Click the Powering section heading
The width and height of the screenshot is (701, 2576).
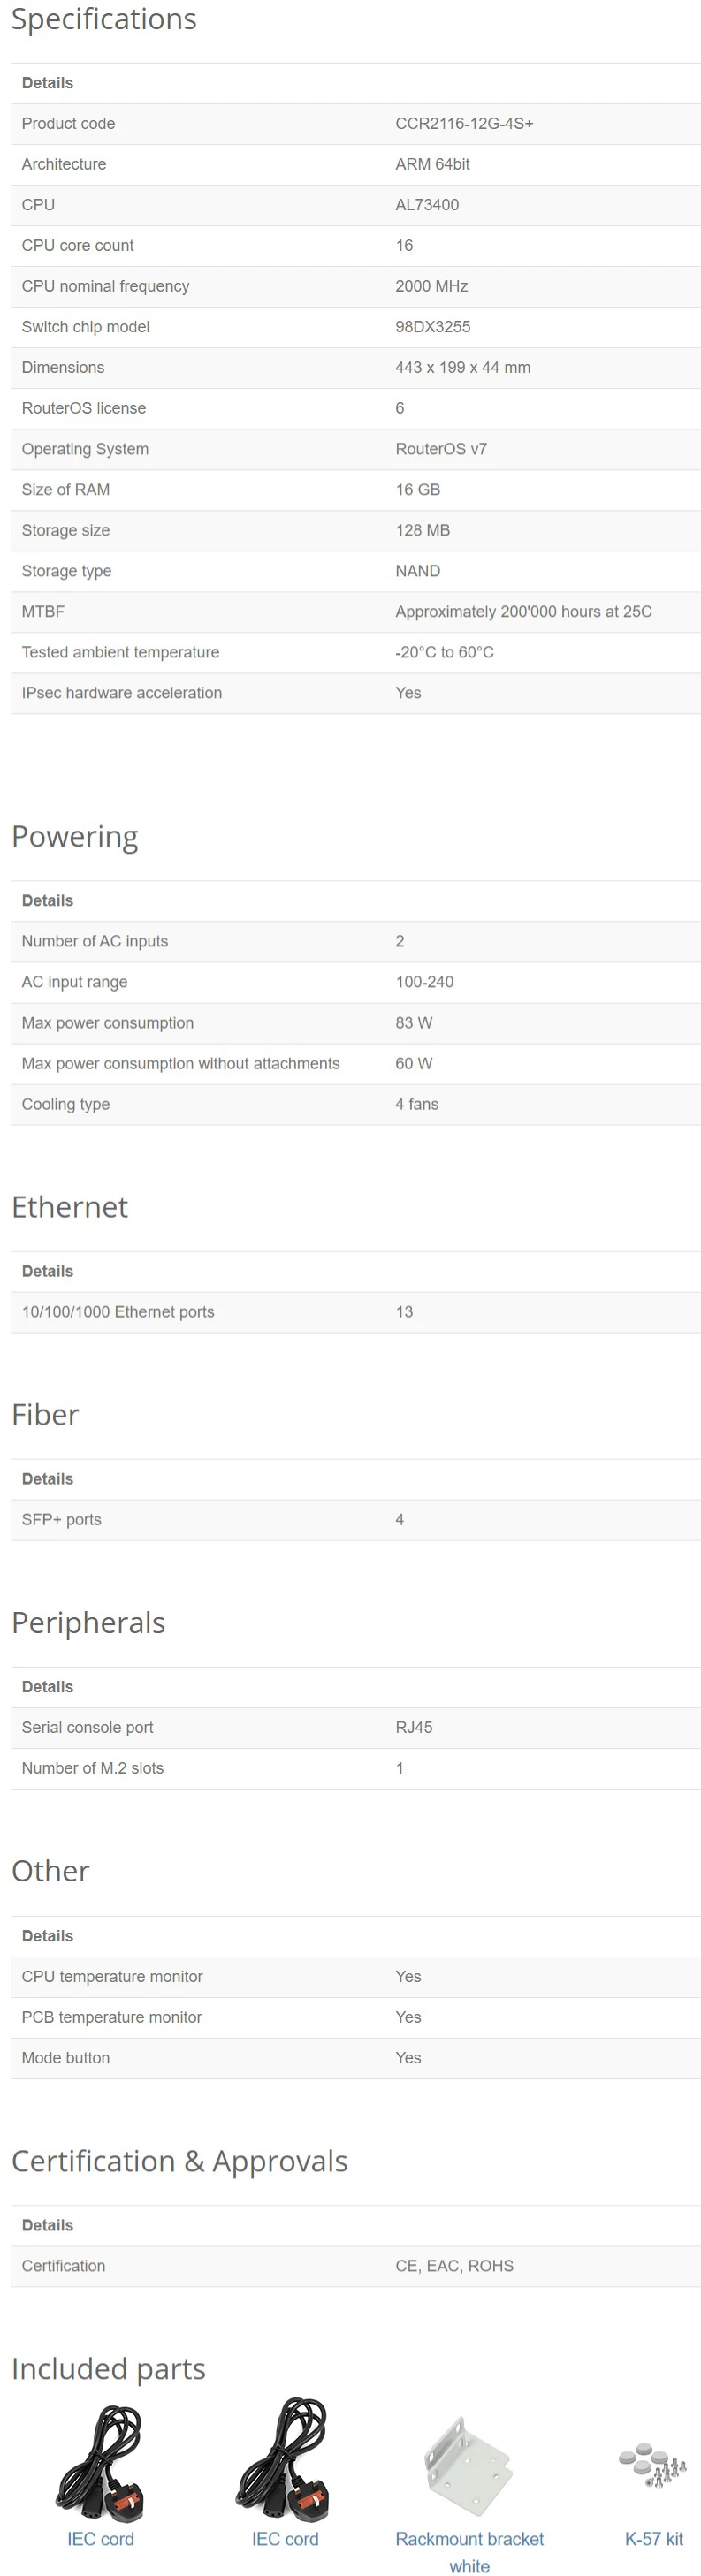click(75, 836)
